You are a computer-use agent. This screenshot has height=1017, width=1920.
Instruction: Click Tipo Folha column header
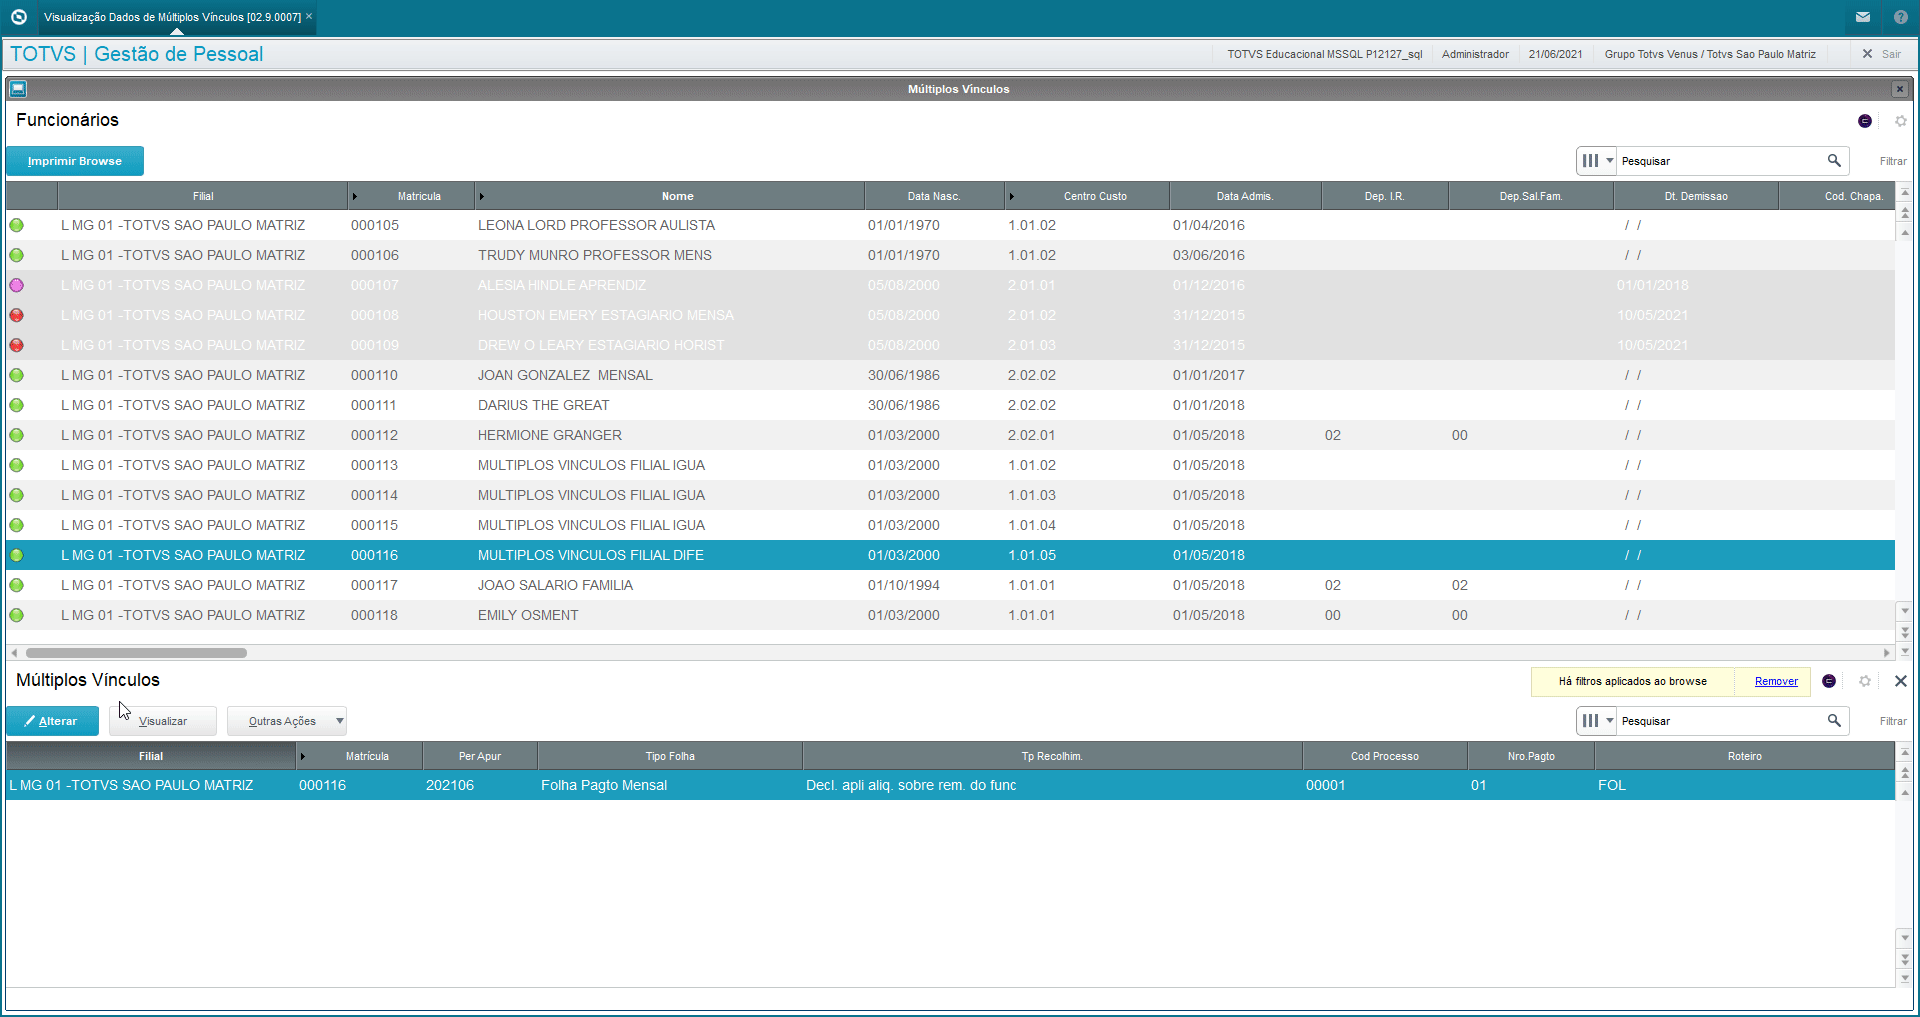670,756
